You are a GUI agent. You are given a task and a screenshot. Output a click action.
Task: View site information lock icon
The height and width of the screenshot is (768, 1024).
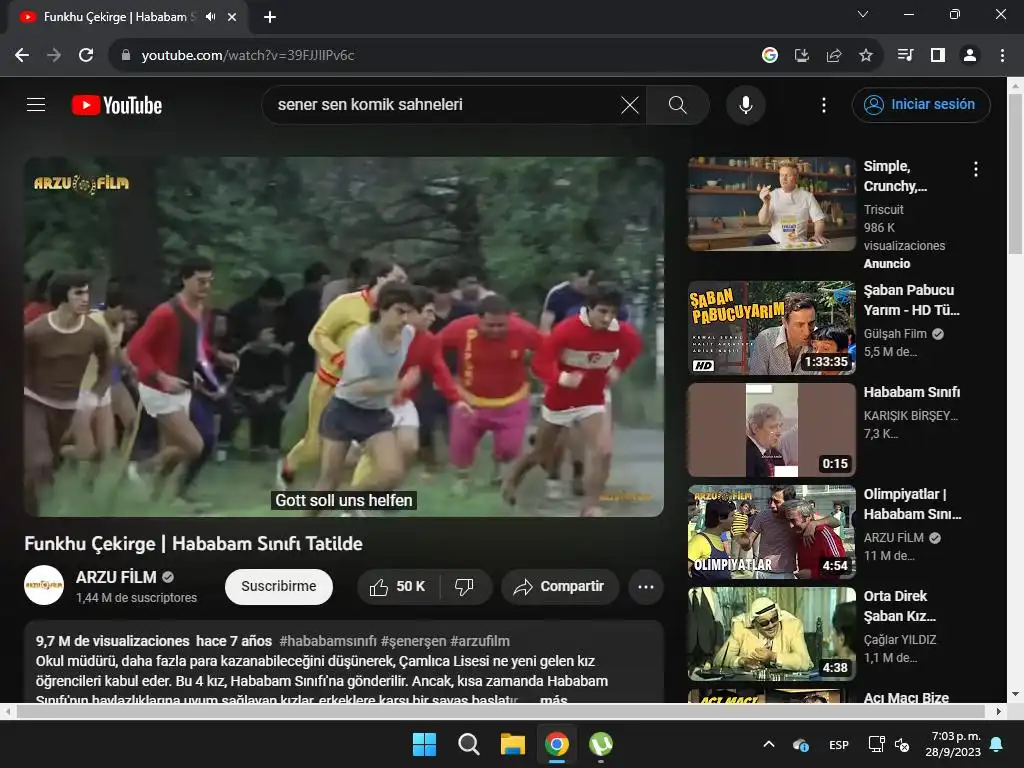point(126,55)
